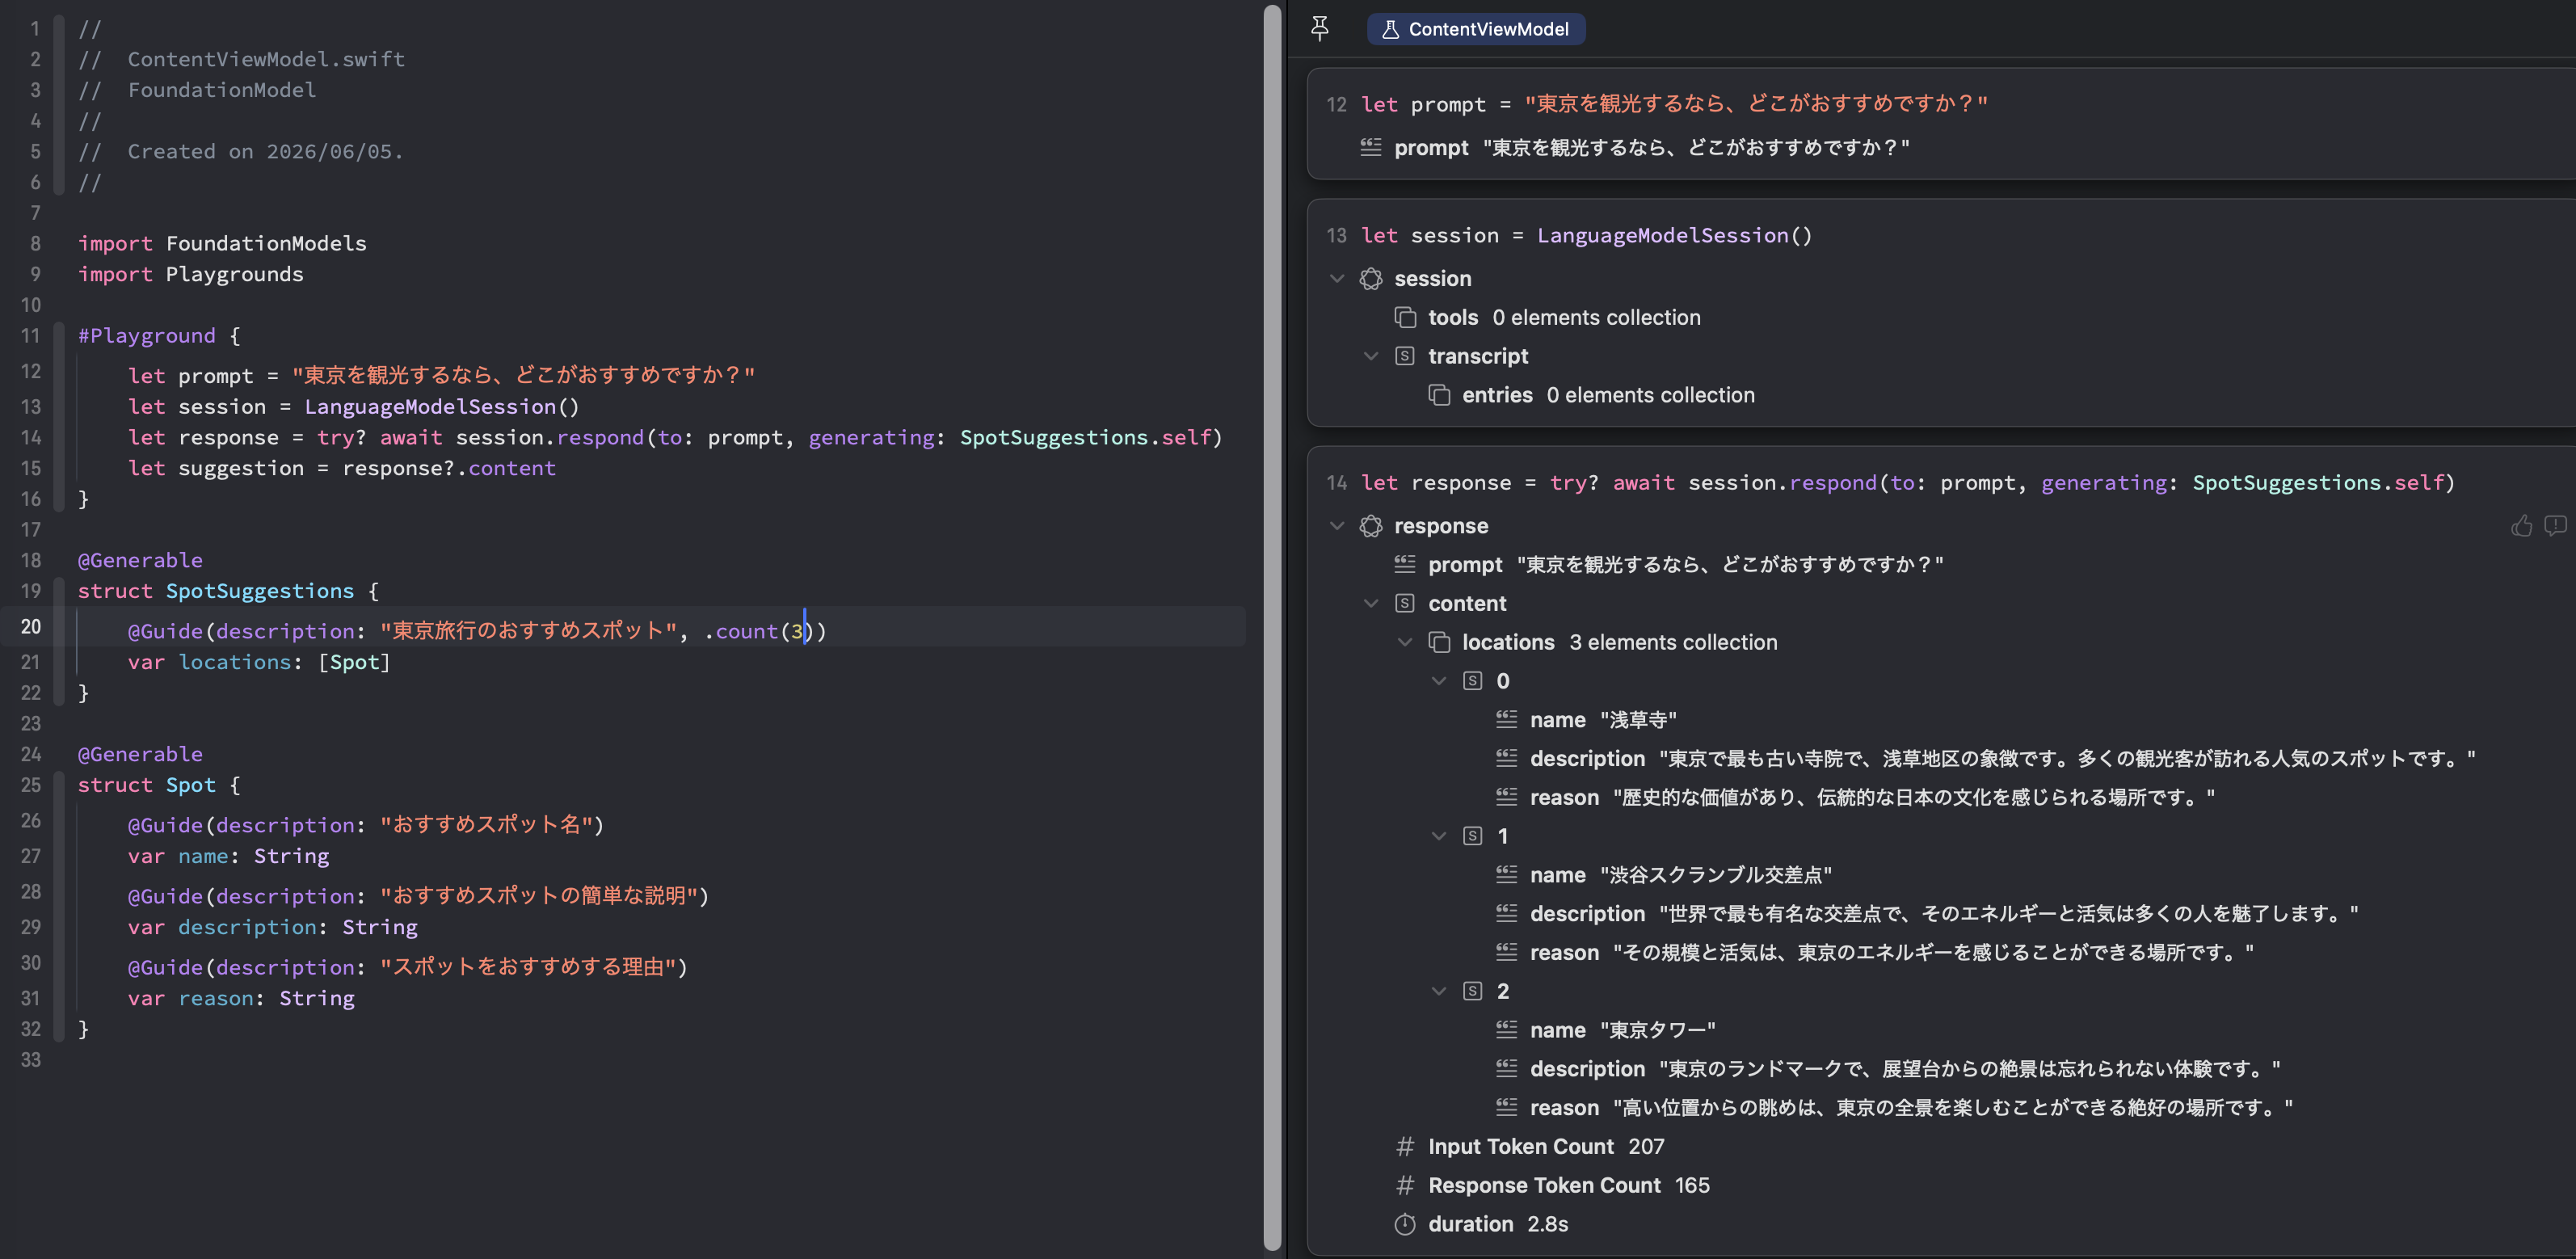Click "var locations: [Spot]" line
This screenshot has height=1259, width=2576.
(x=259, y=663)
